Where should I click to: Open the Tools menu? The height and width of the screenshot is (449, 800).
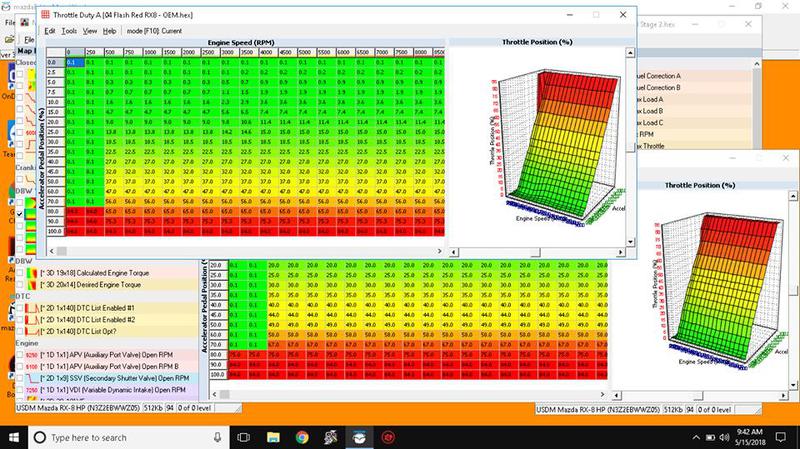pos(69,32)
